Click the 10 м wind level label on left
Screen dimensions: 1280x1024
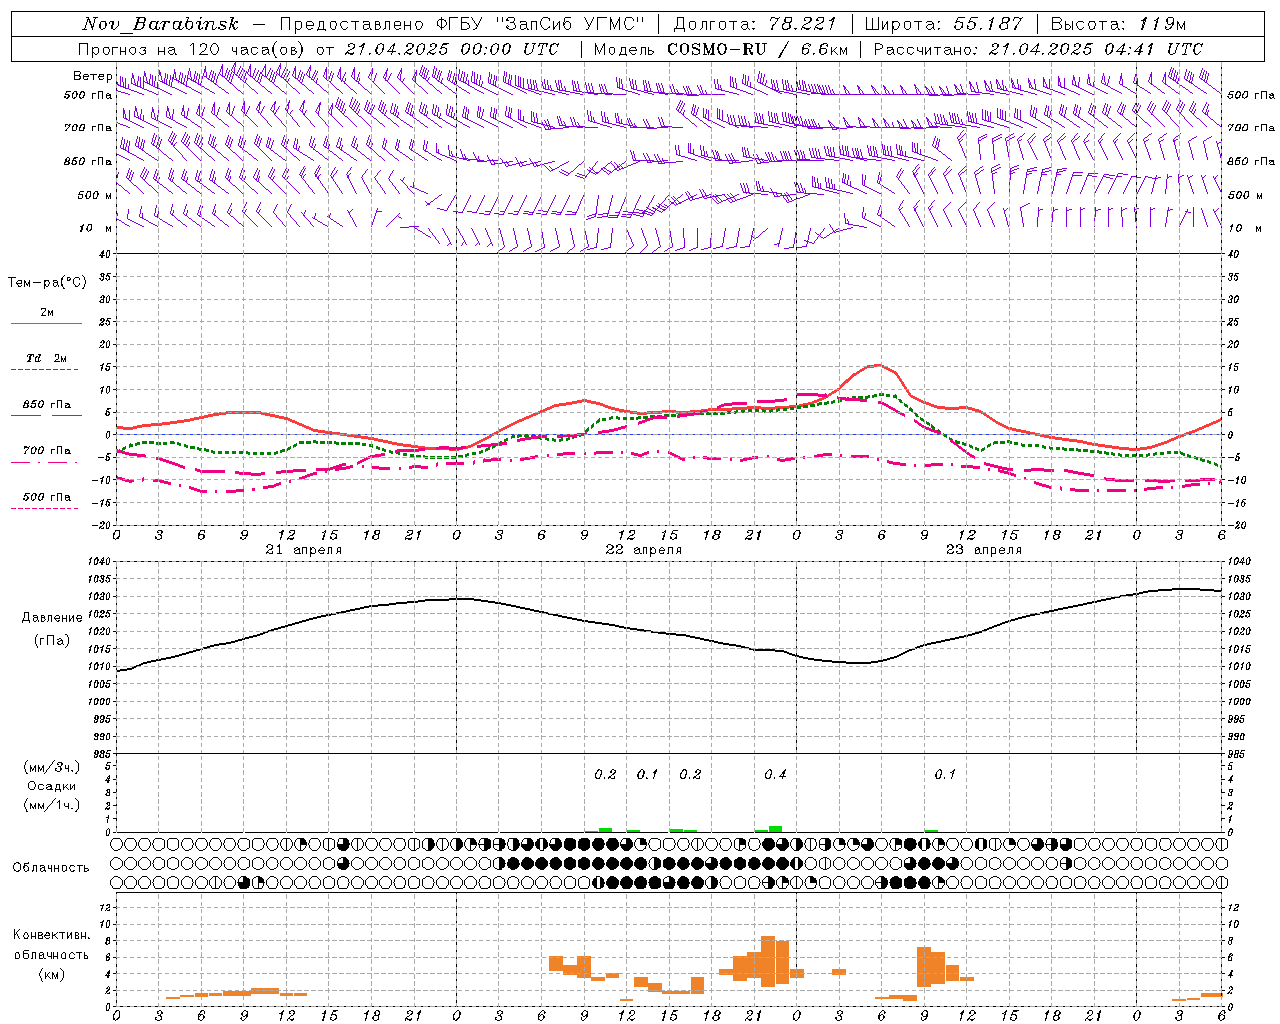point(95,228)
